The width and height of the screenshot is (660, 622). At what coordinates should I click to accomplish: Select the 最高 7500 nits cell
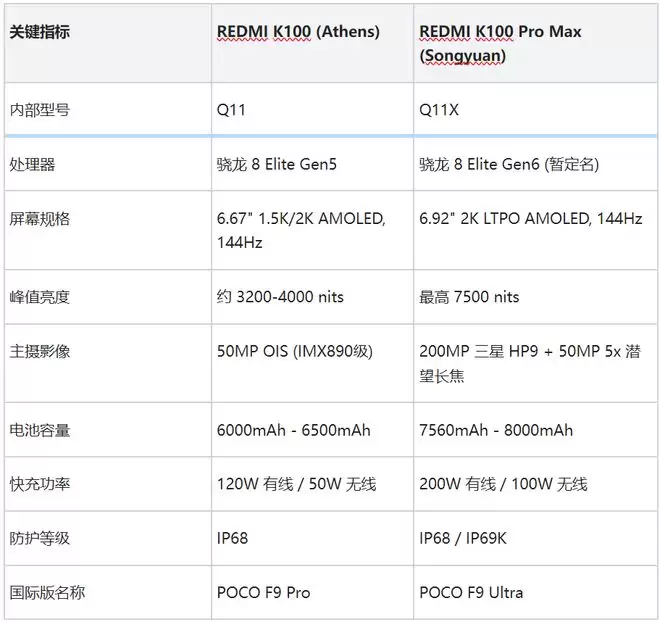click(469, 297)
